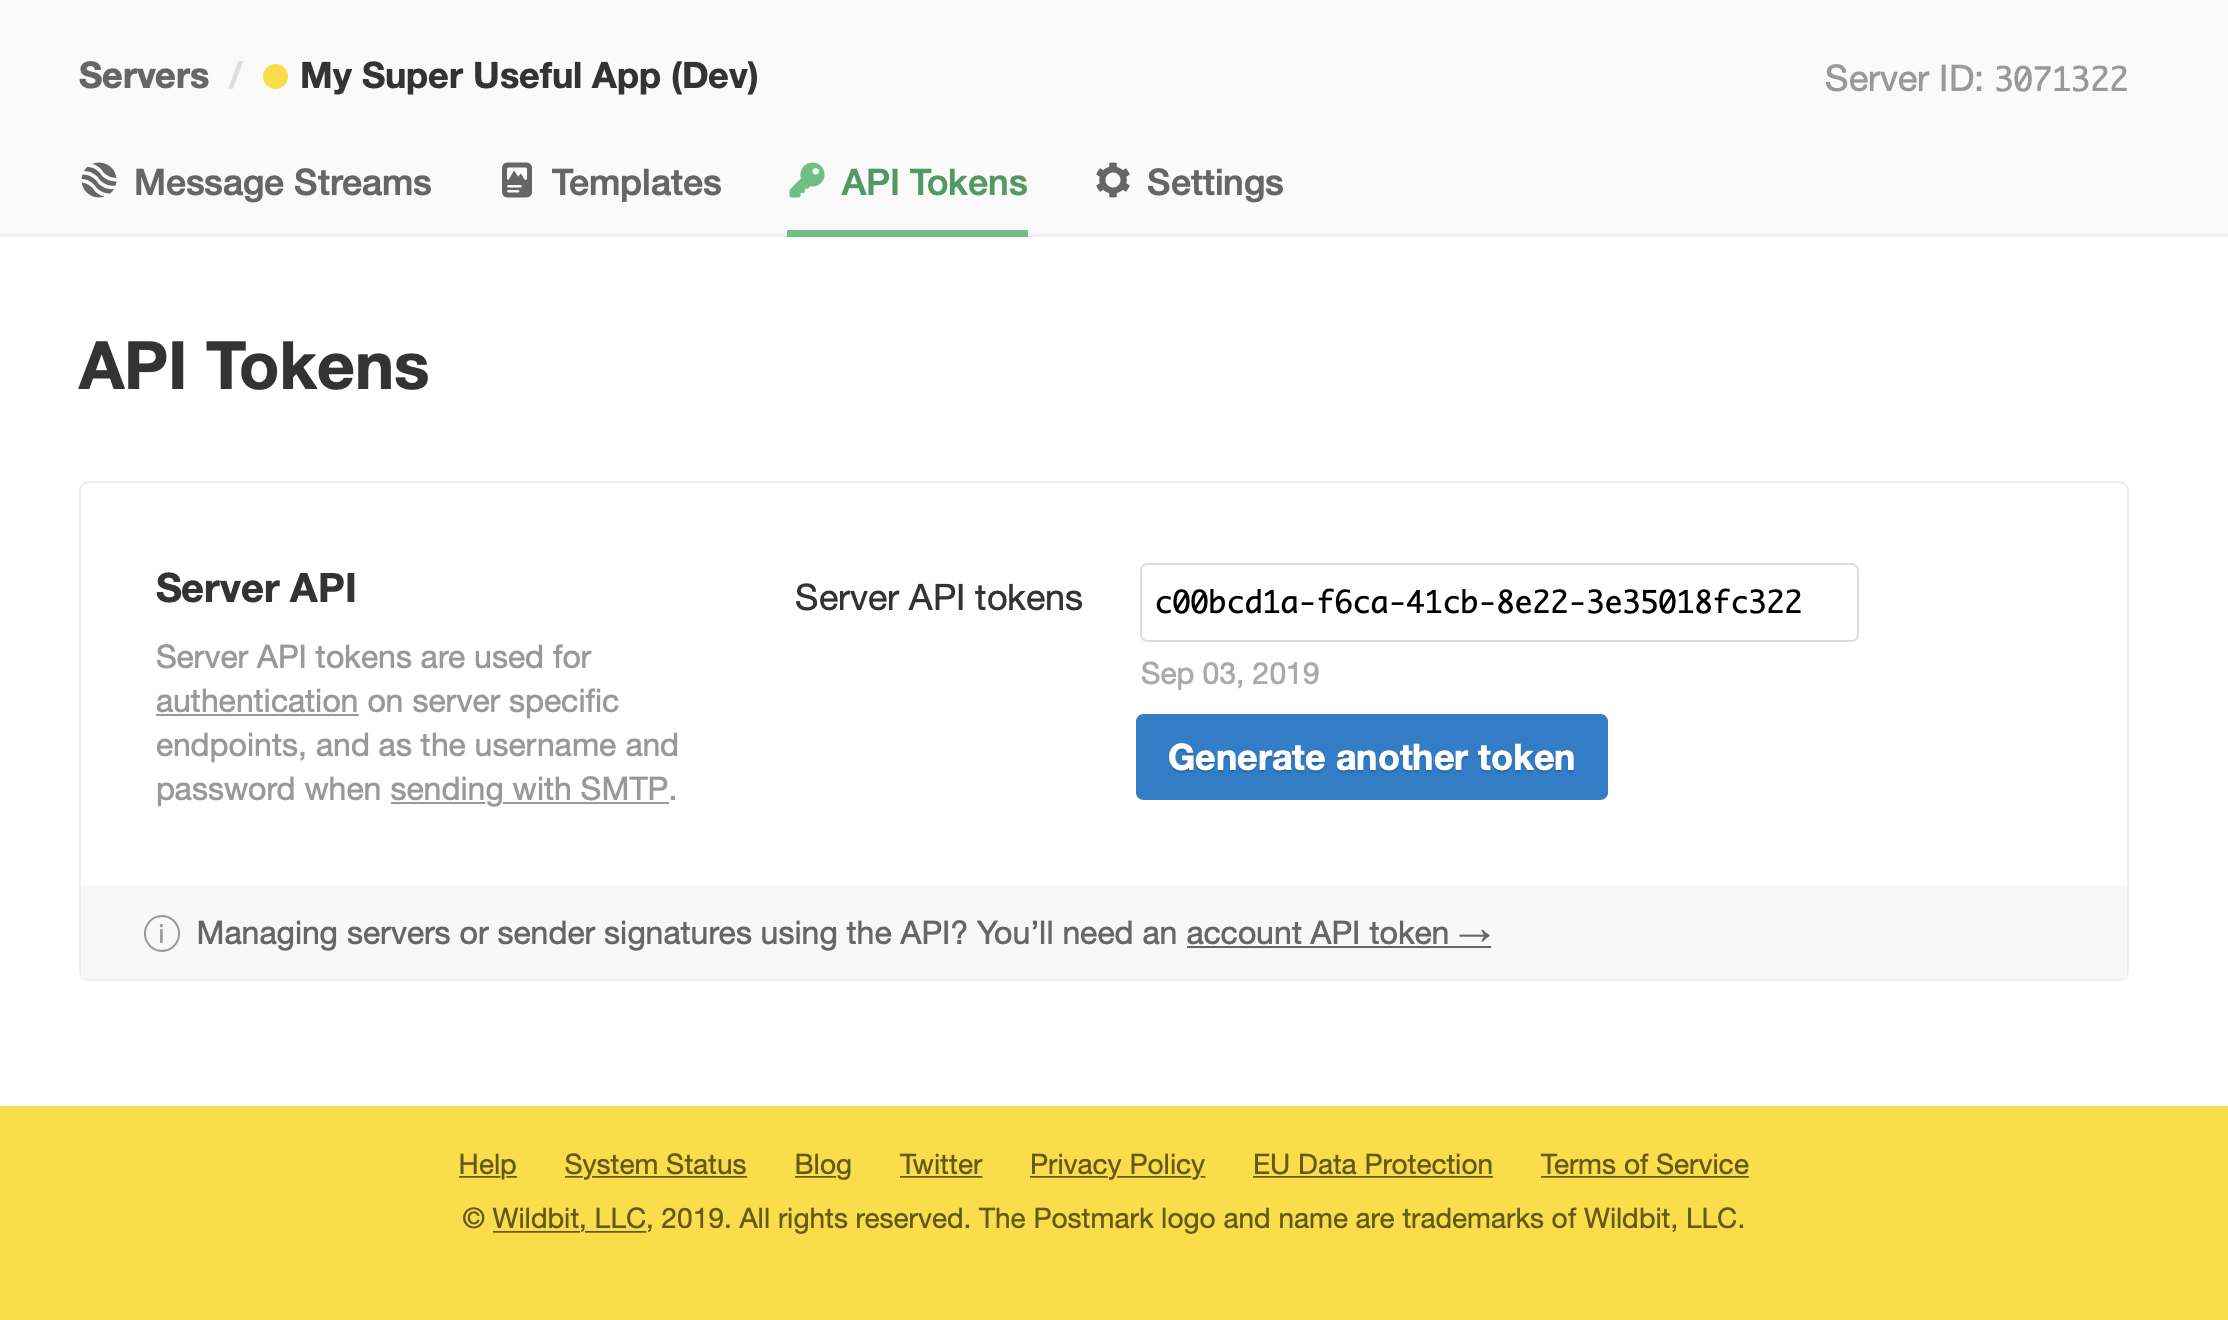Screen dimensions: 2228x1320
Task: Follow the authentication link
Action: [257, 701]
